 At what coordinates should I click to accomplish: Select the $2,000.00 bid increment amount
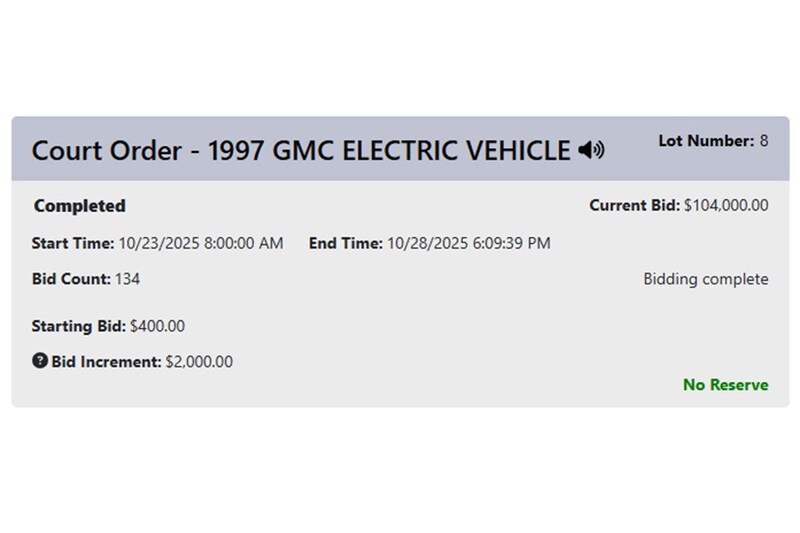(x=200, y=361)
